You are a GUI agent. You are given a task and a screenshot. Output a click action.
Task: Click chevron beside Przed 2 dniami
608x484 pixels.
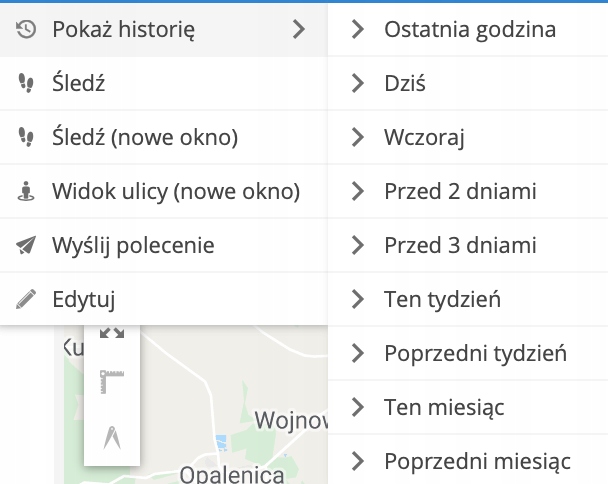tap(358, 191)
